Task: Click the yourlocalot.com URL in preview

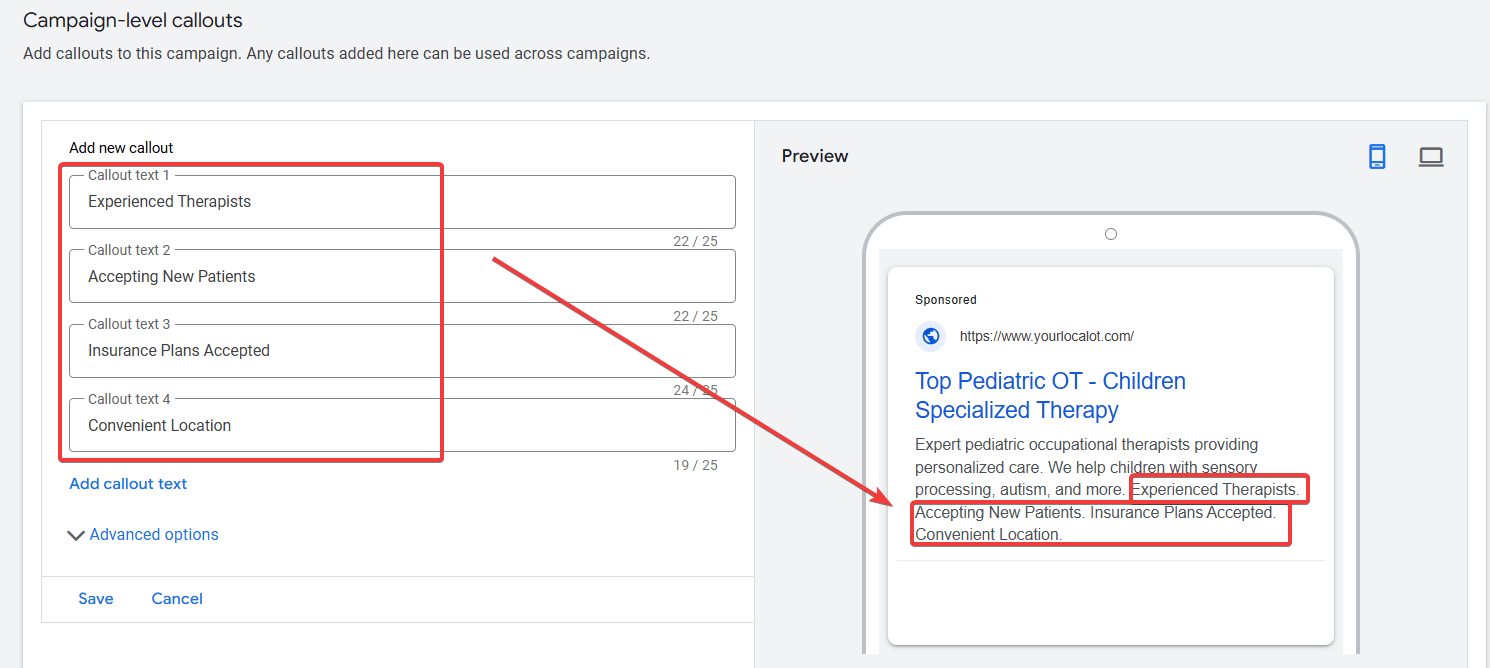Action: pyautogui.click(x=1047, y=337)
